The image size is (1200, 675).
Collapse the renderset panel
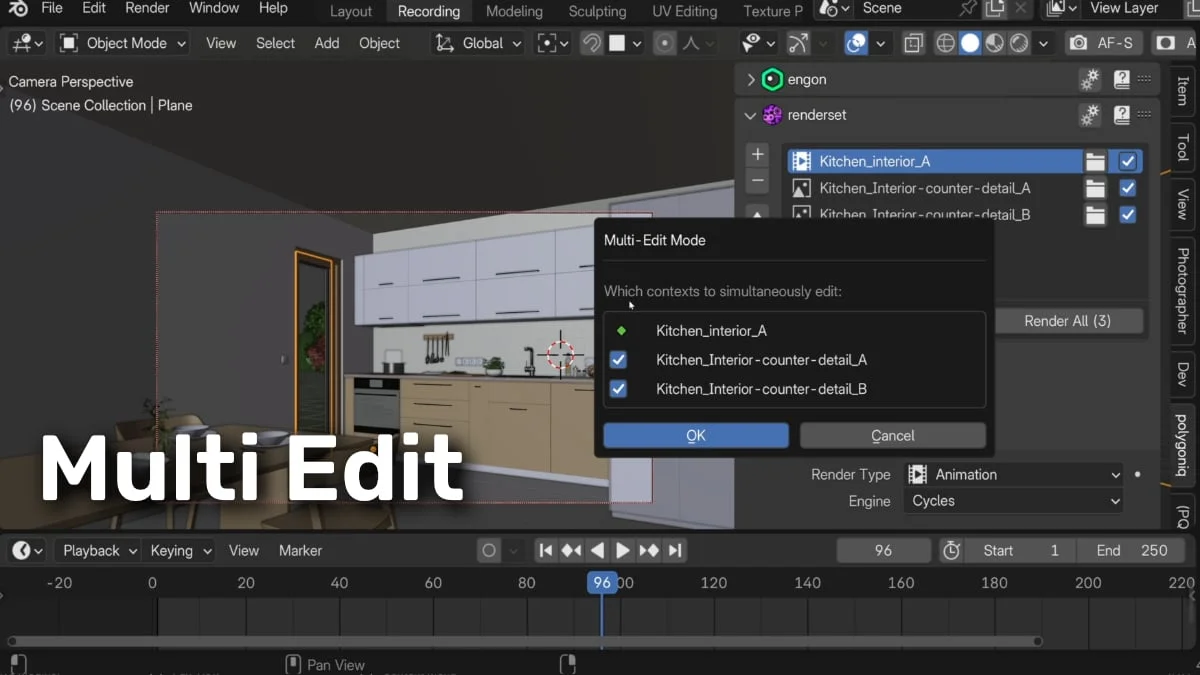click(x=750, y=115)
